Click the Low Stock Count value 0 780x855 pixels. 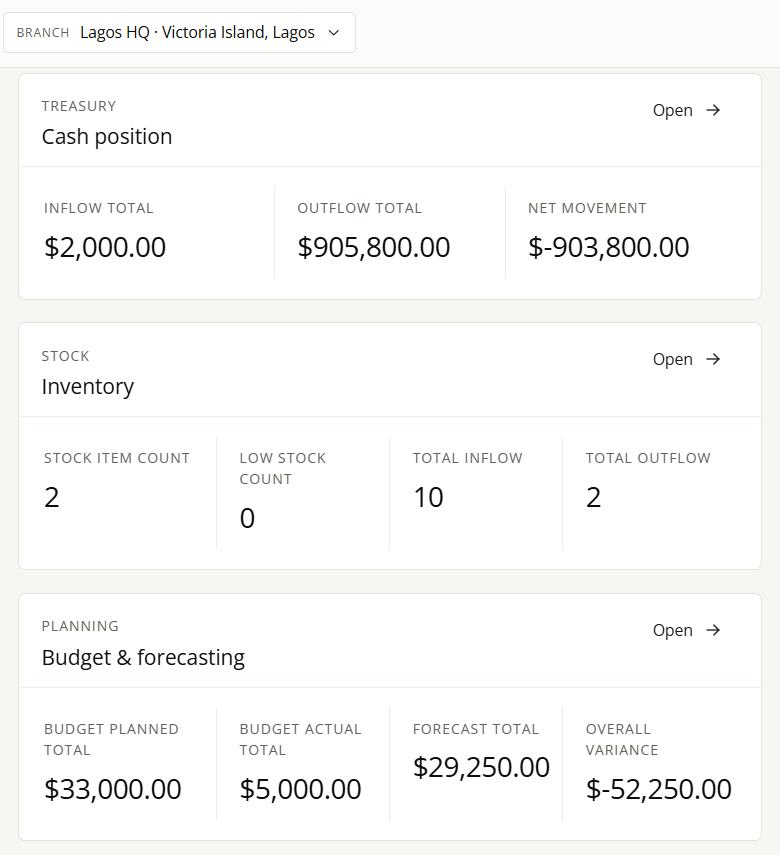point(247,518)
